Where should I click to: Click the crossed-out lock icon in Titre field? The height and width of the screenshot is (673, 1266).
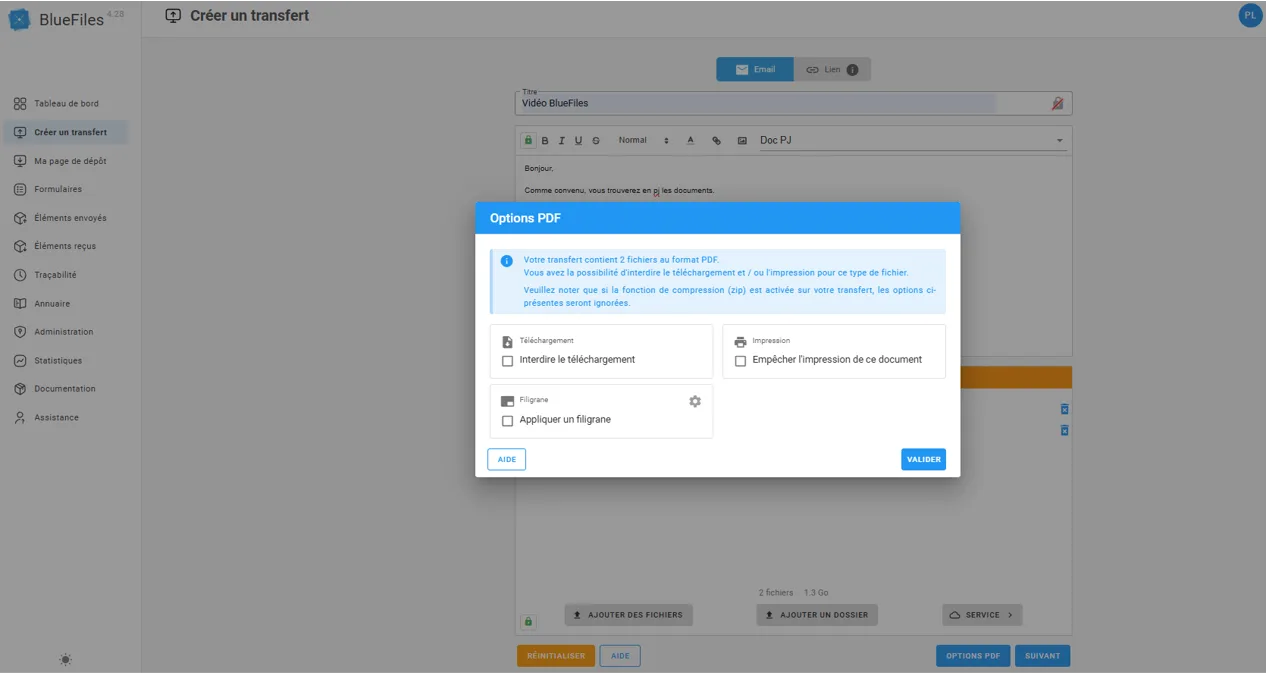pyautogui.click(x=1057, y=103)
